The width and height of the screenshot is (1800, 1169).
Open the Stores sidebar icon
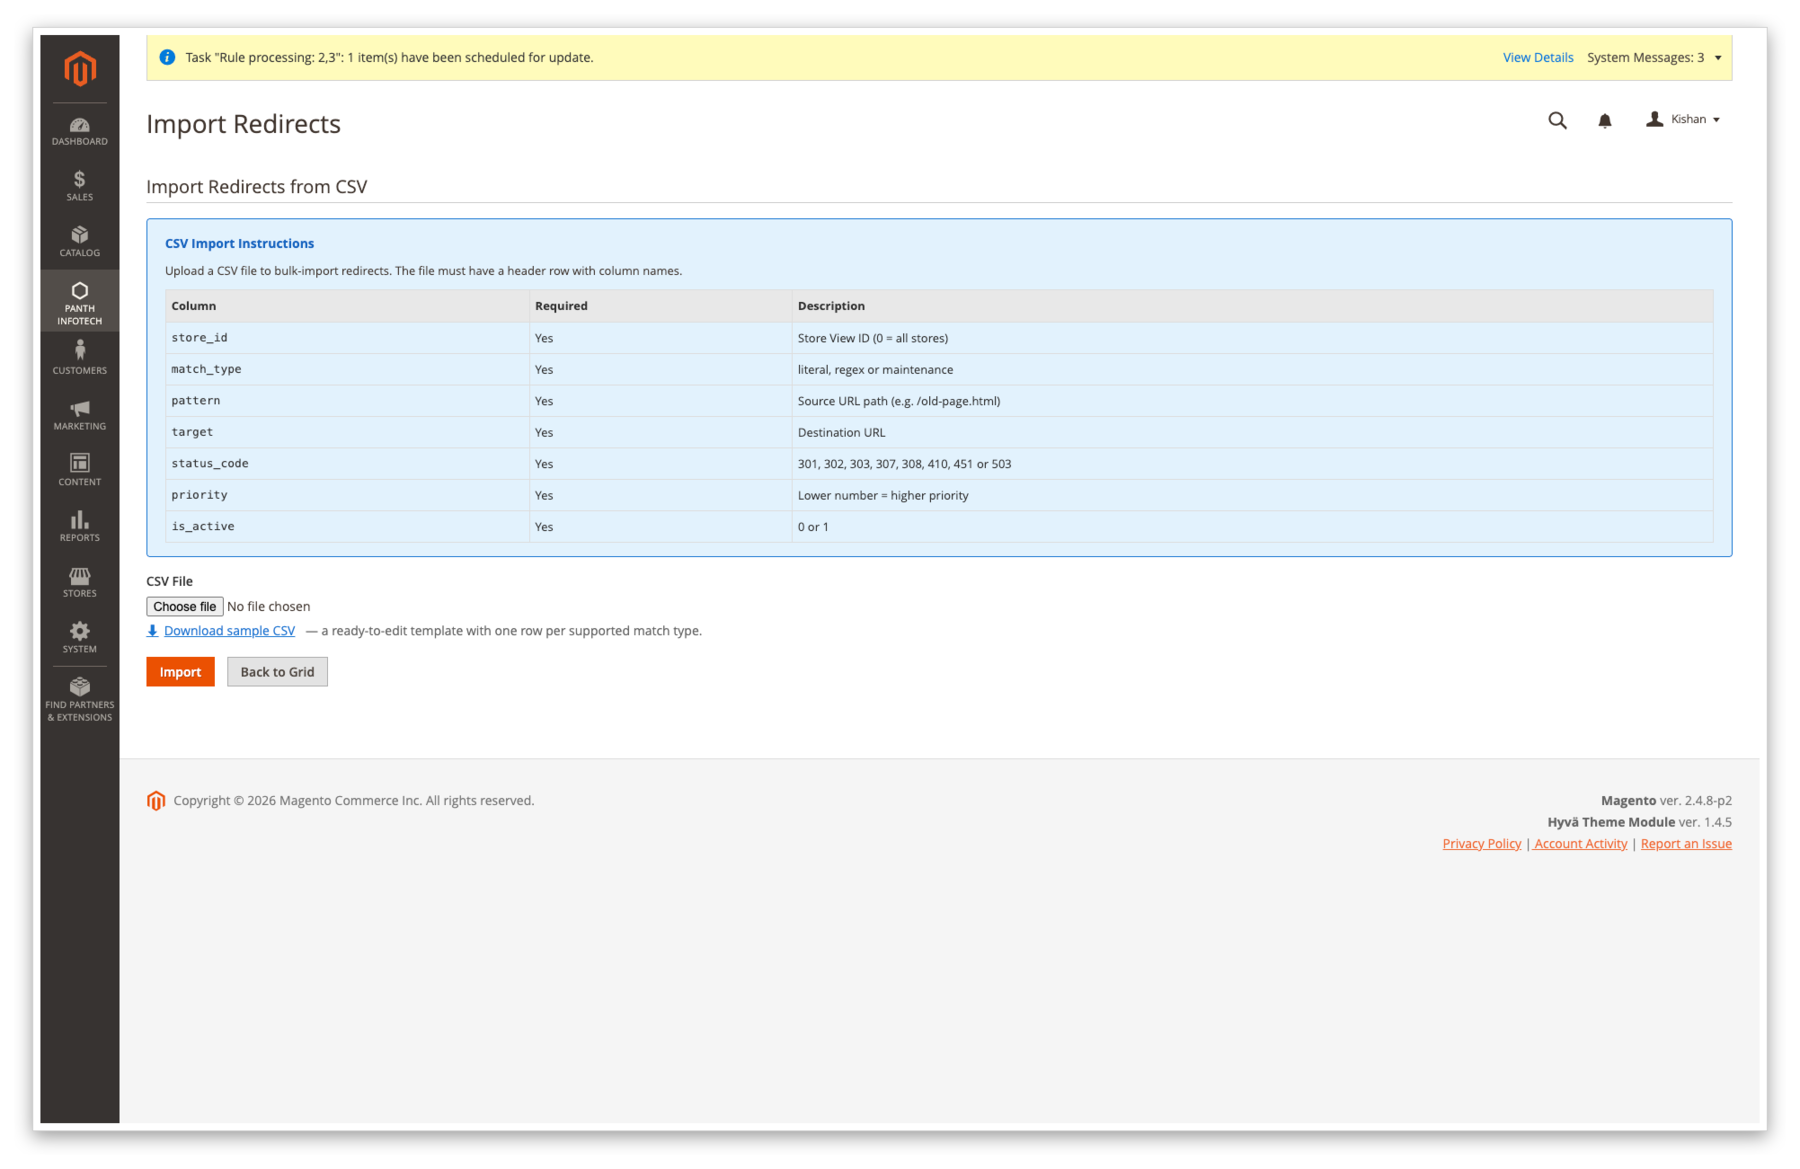[x=79, y=580]
